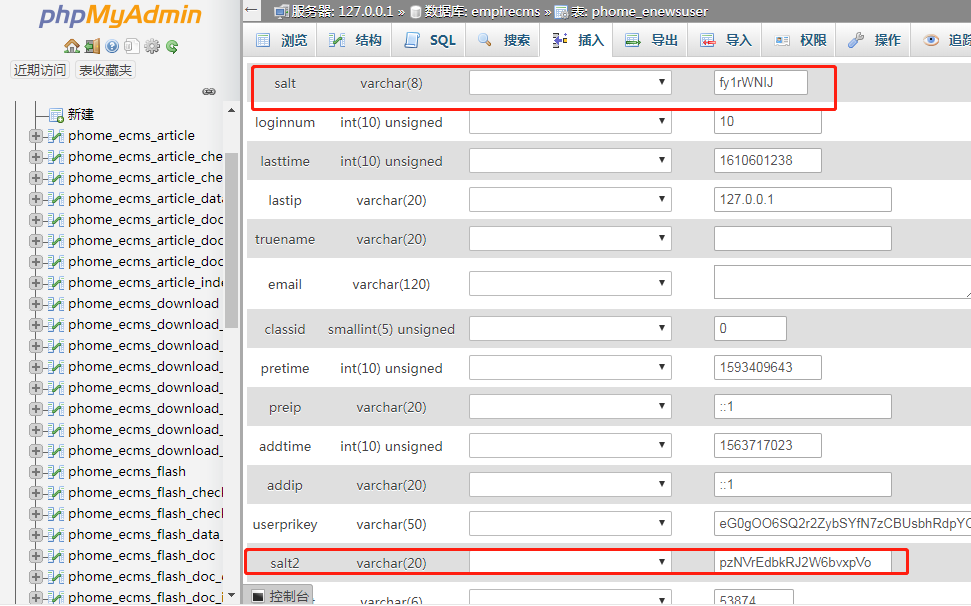Screen dimensions: 971x606
Task: Click the link chain icon in navigation panel
Action: pyautogui.click(x=209, y=91)
